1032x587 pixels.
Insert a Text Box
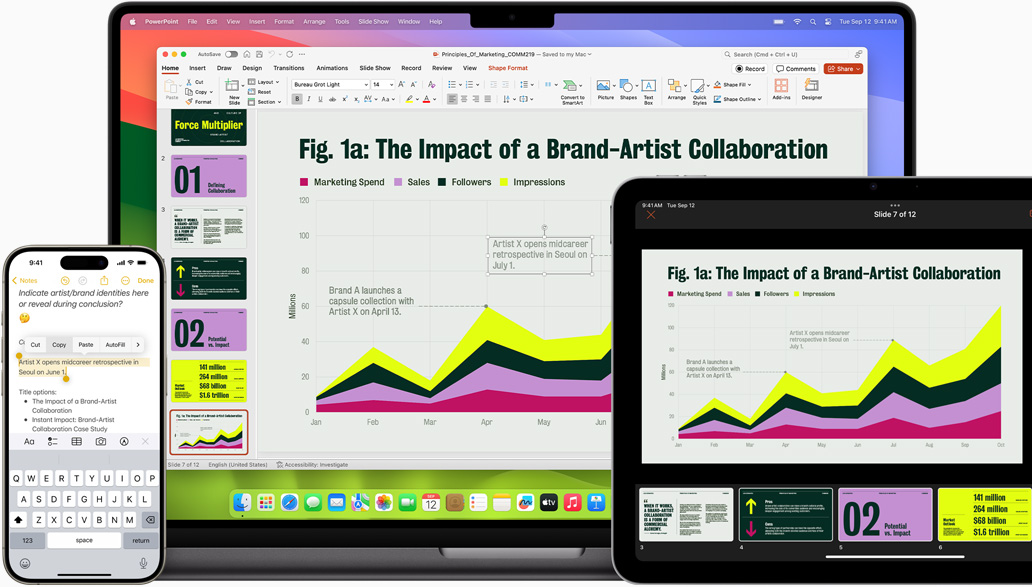(648, 86)
